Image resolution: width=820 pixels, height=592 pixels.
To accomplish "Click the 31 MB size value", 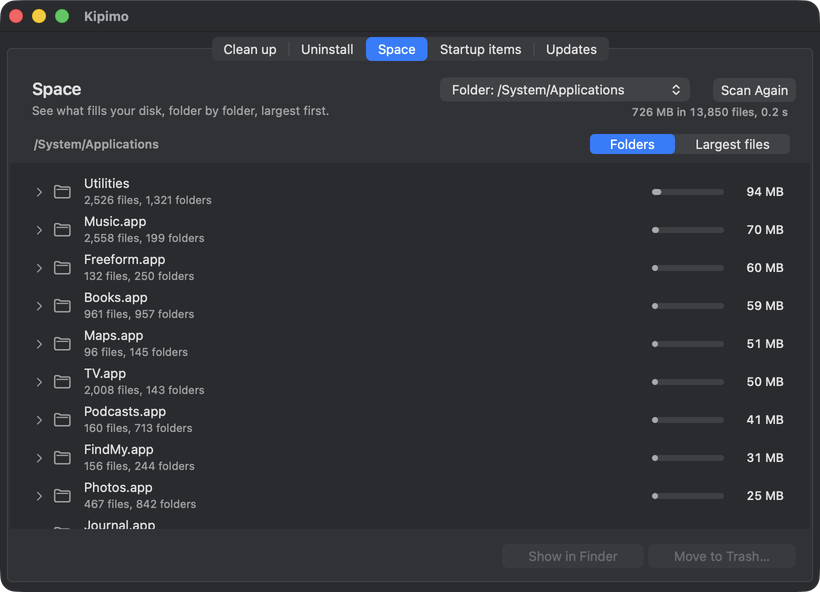I will [x=765, y=458].
